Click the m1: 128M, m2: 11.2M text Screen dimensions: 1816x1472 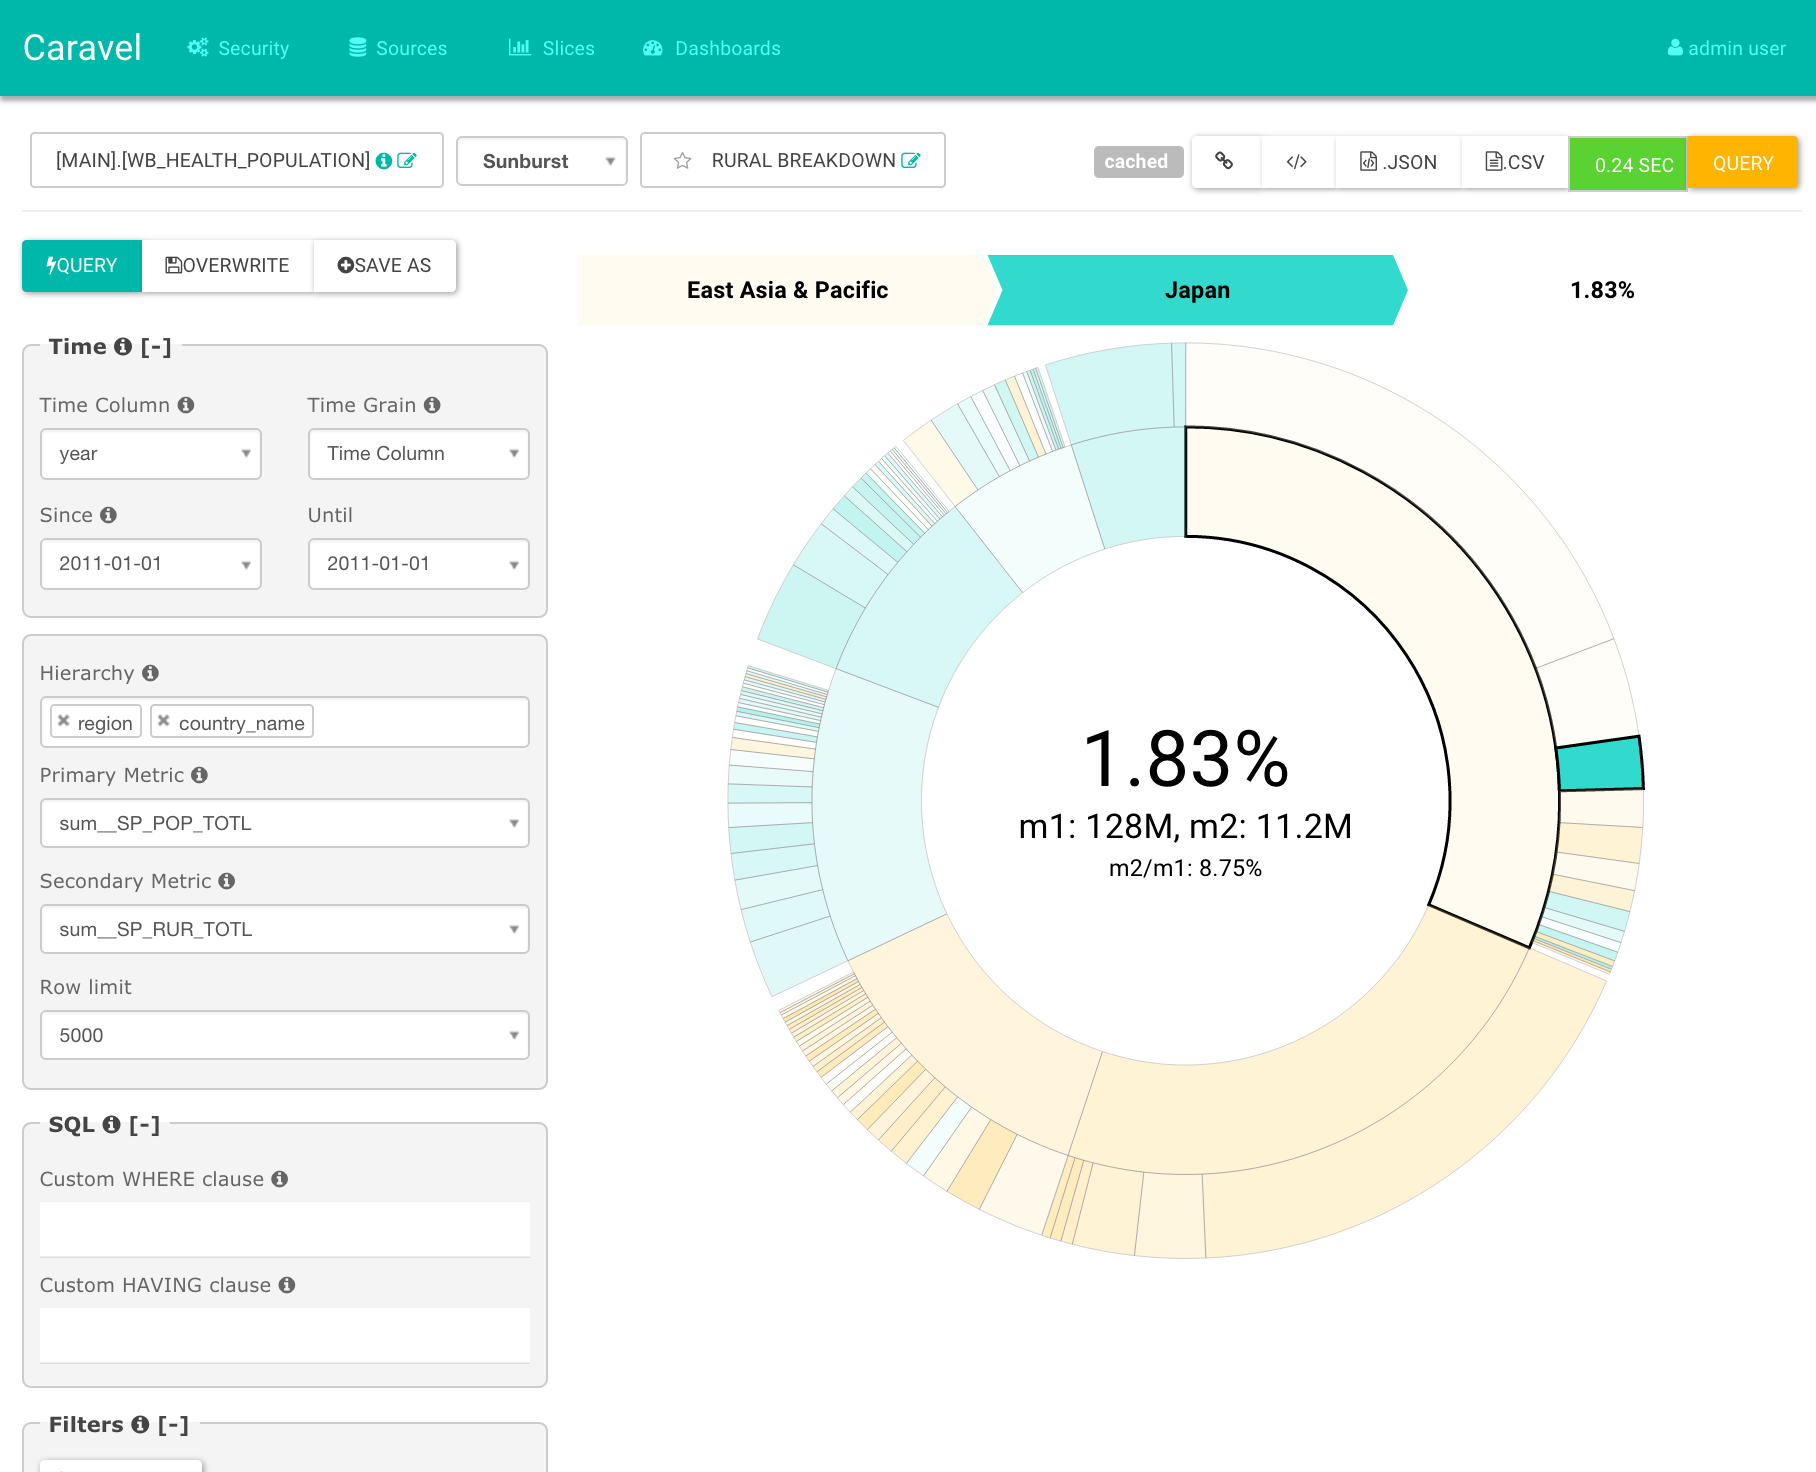[x=1185, y=826]
